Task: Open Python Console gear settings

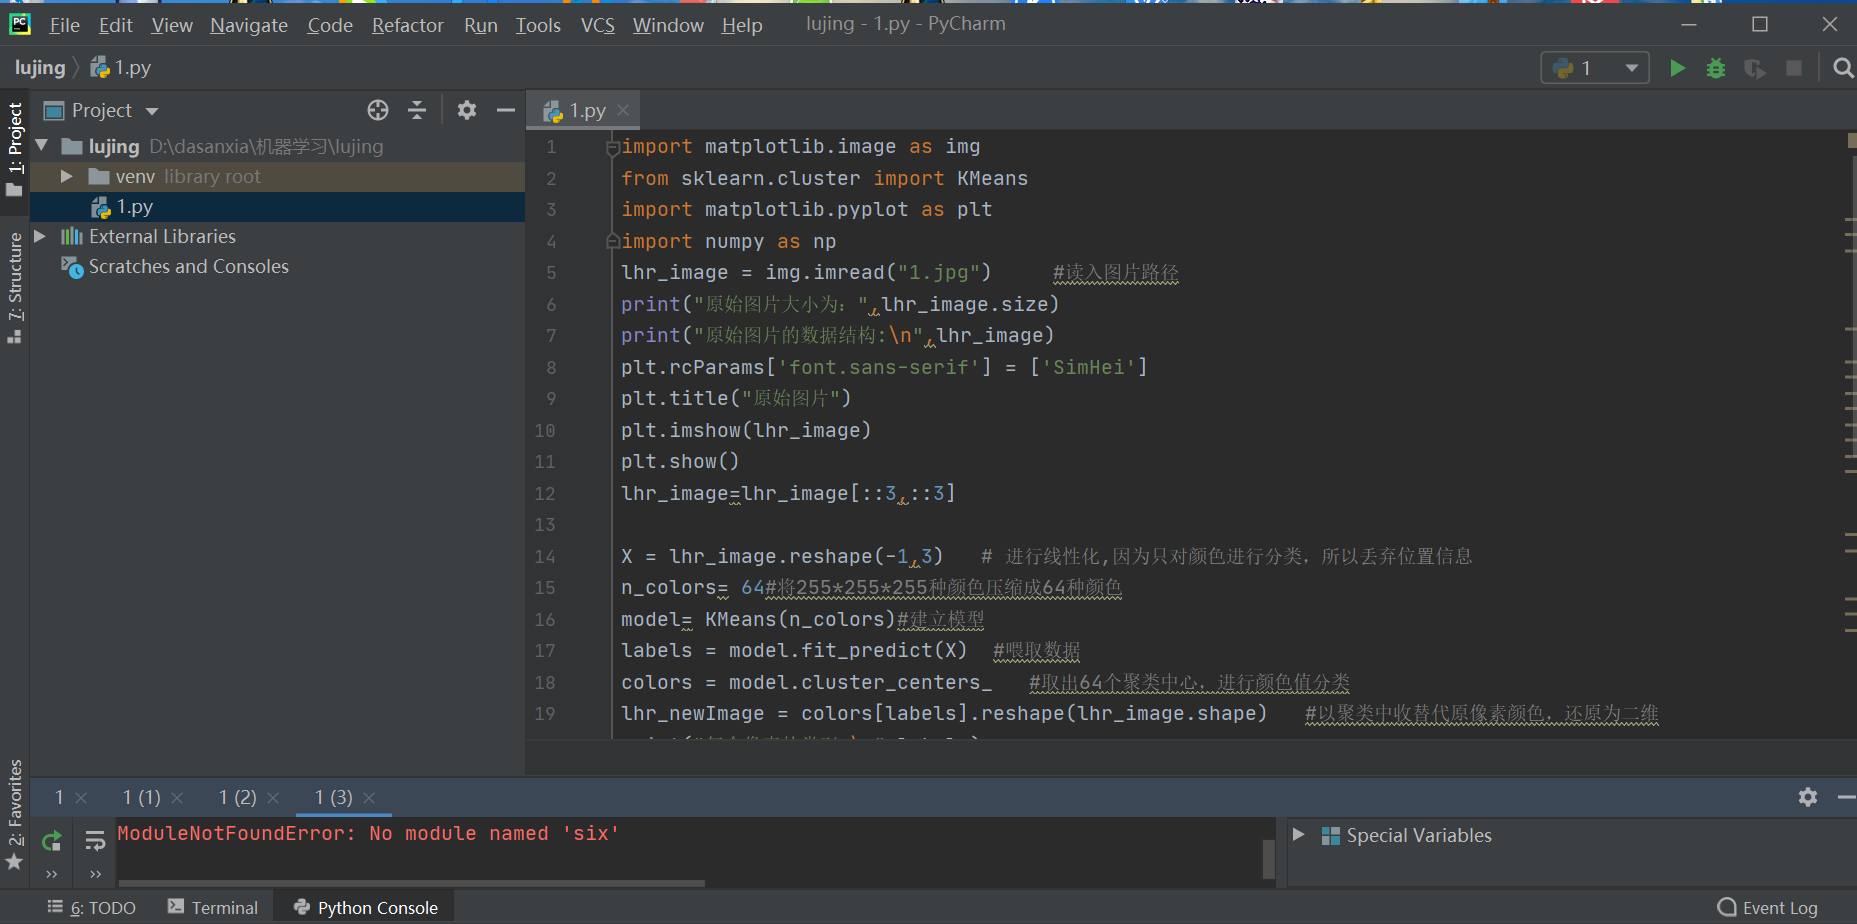Action: click(x=1808, y=797)
